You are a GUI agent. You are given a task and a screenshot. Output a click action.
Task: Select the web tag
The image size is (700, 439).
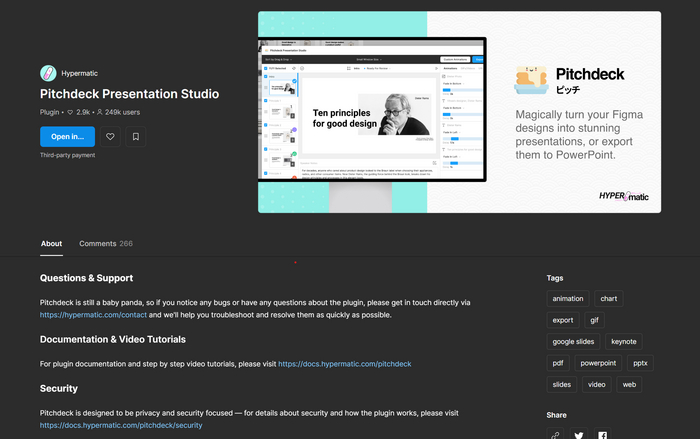pyautogui.click(x=629, y=385)
